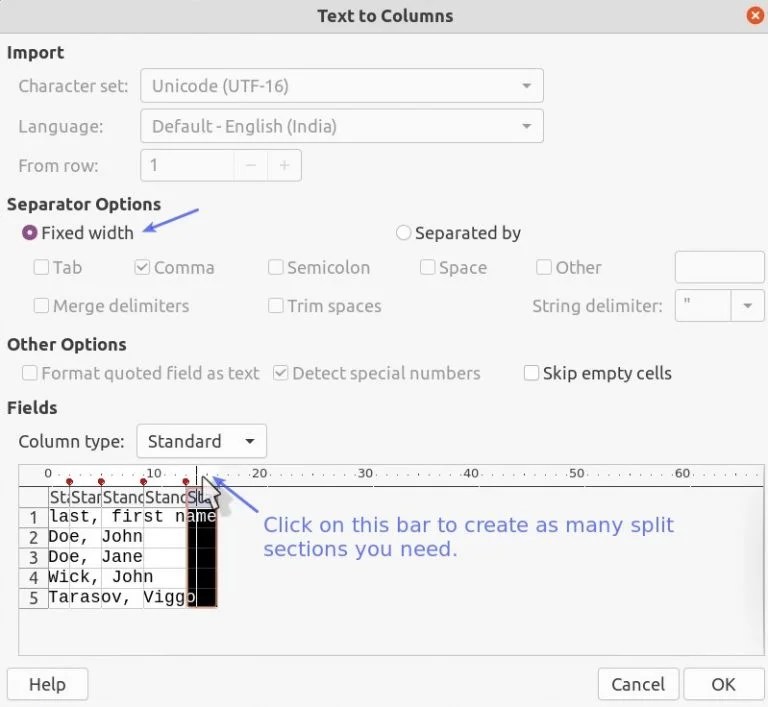Decrease the From row value

tap(251, 166)
